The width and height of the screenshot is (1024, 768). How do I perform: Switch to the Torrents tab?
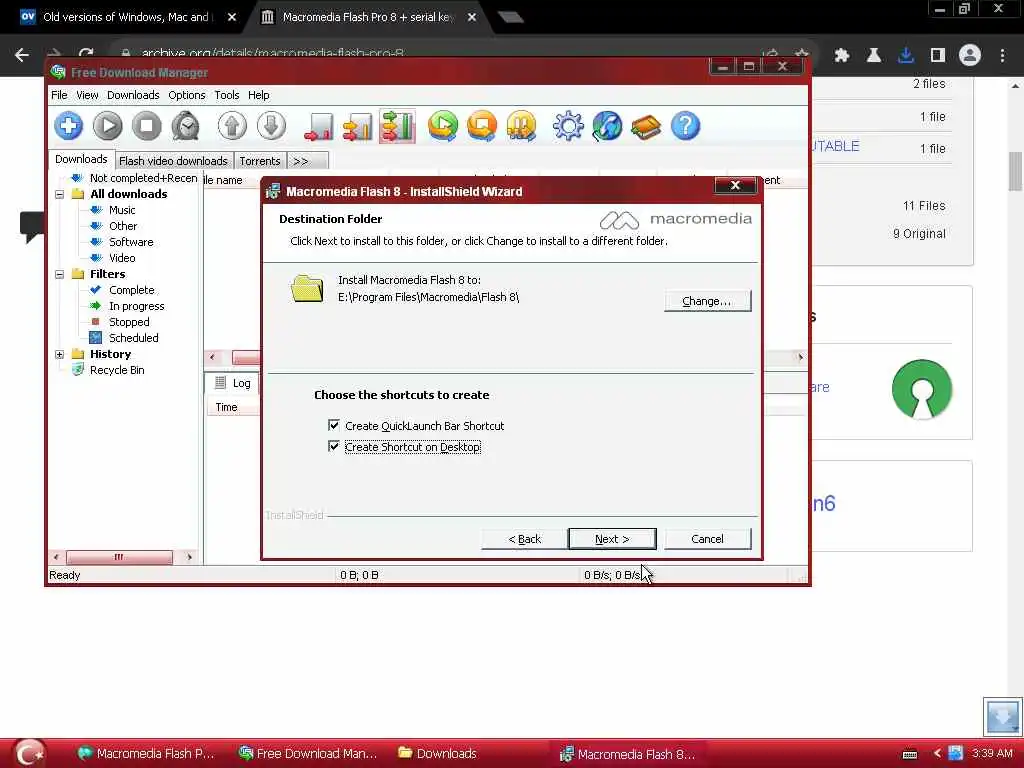(x=259, y=161)
